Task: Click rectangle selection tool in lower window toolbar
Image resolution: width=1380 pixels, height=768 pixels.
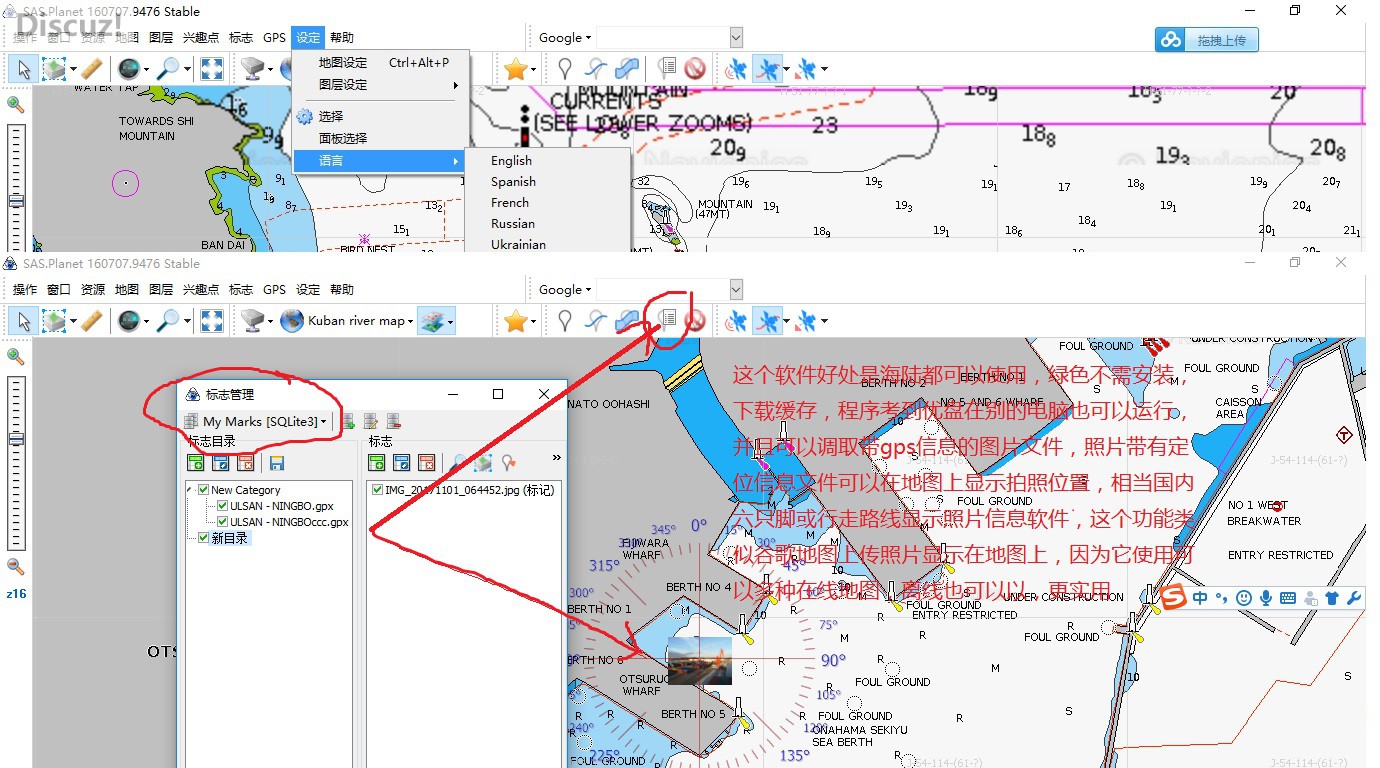Action: (54, 321)
